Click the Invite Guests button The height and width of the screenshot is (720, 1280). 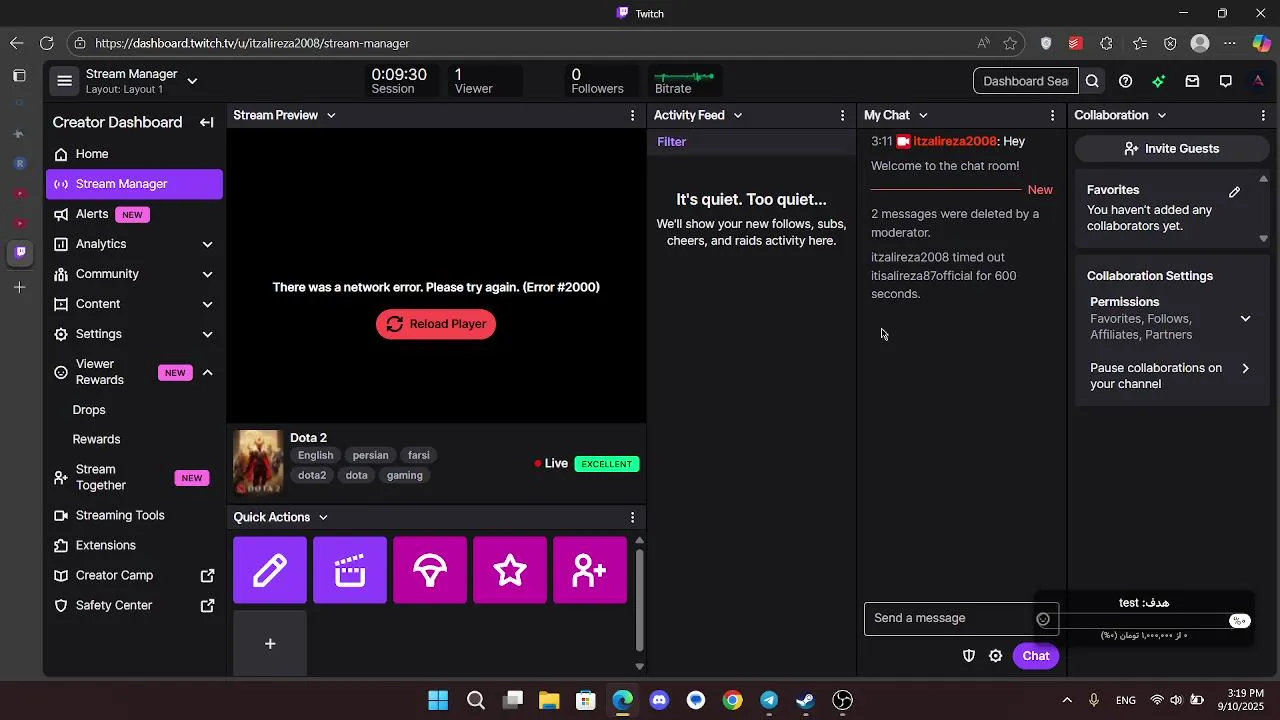click(x=1172, y=149)
